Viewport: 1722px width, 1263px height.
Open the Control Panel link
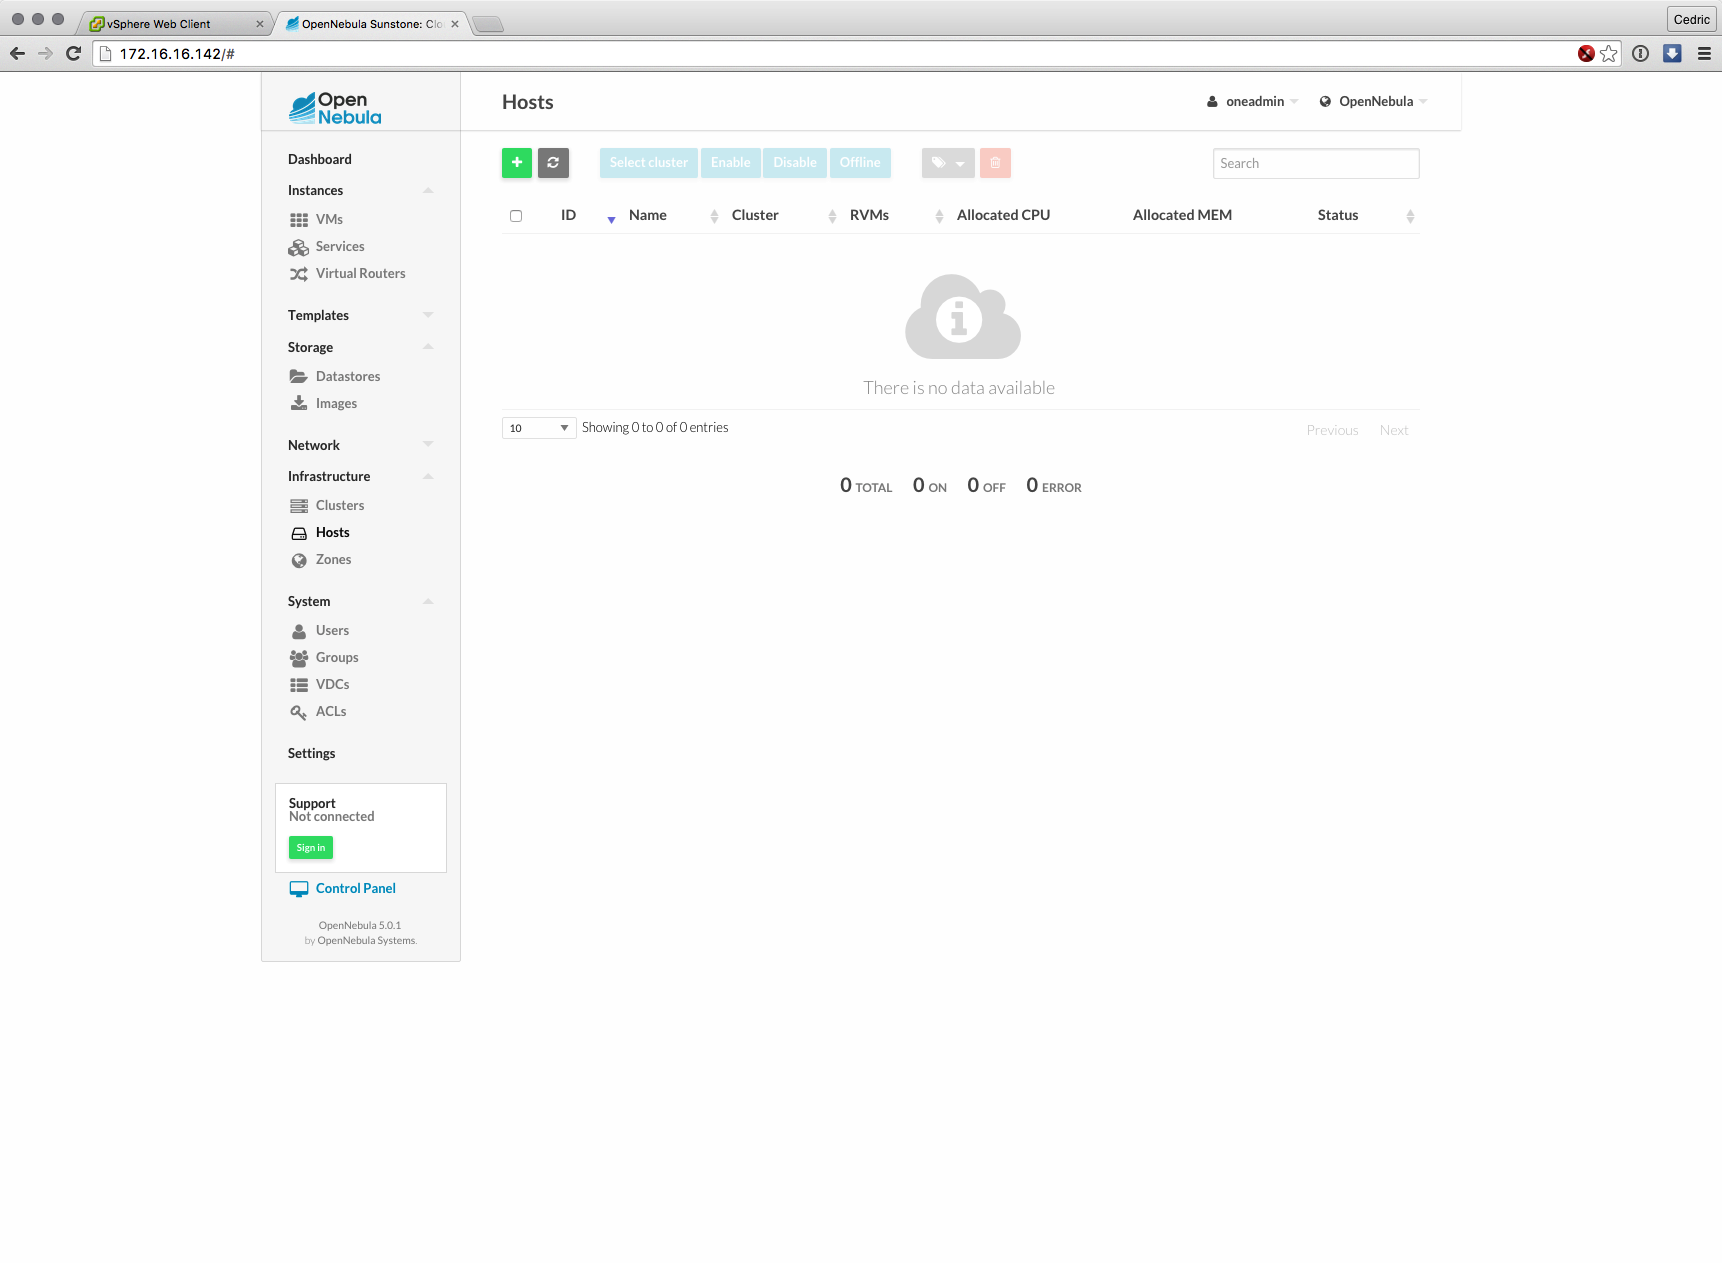(355, 888)
